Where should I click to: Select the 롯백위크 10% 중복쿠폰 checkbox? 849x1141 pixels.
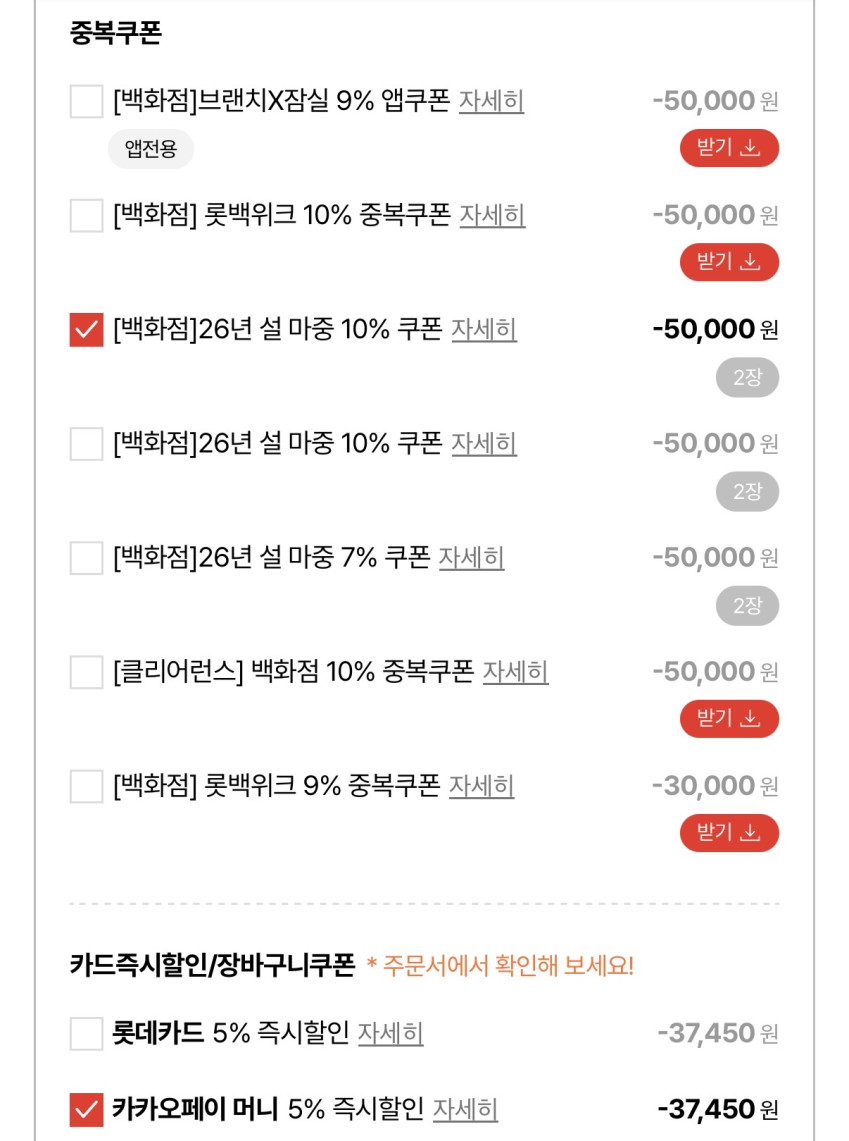coord(87,215)
